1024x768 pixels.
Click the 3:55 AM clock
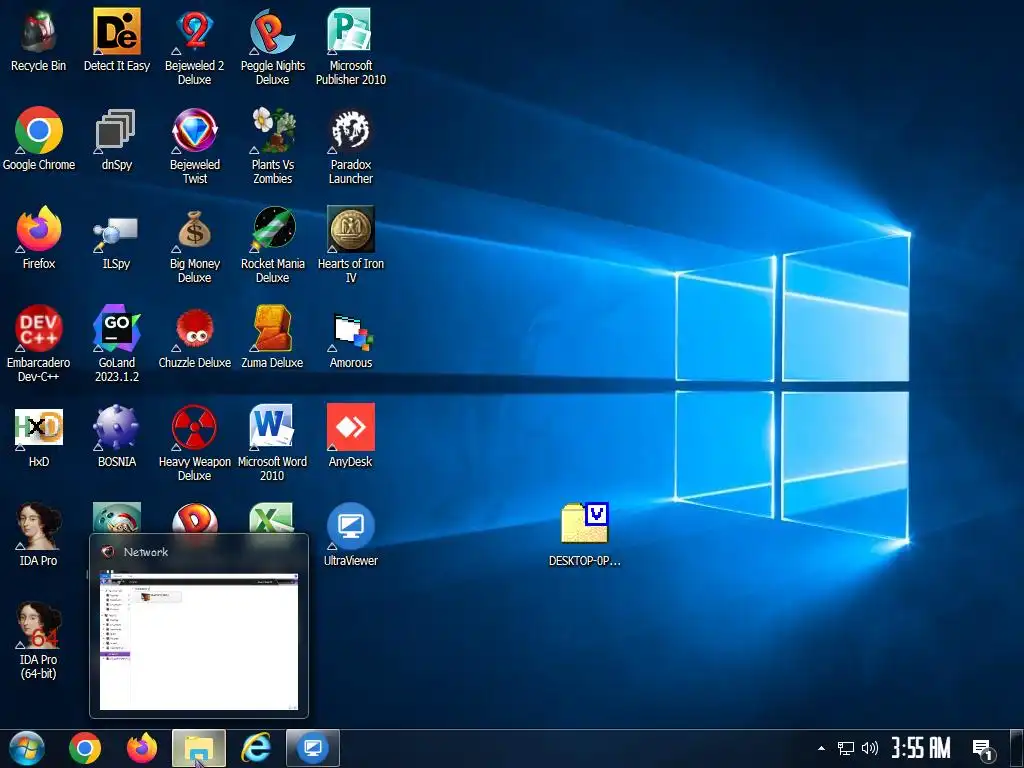(921, 748)
